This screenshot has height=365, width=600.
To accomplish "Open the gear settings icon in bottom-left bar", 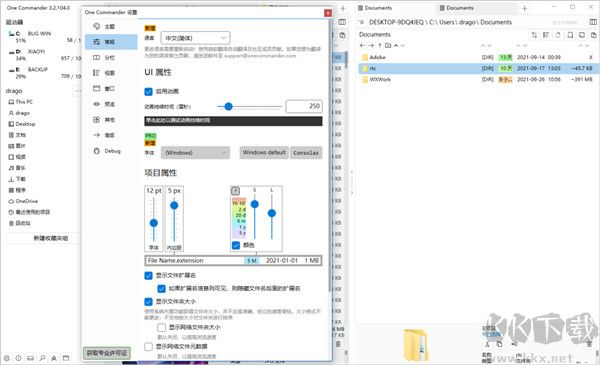I will tap(7, 358).
